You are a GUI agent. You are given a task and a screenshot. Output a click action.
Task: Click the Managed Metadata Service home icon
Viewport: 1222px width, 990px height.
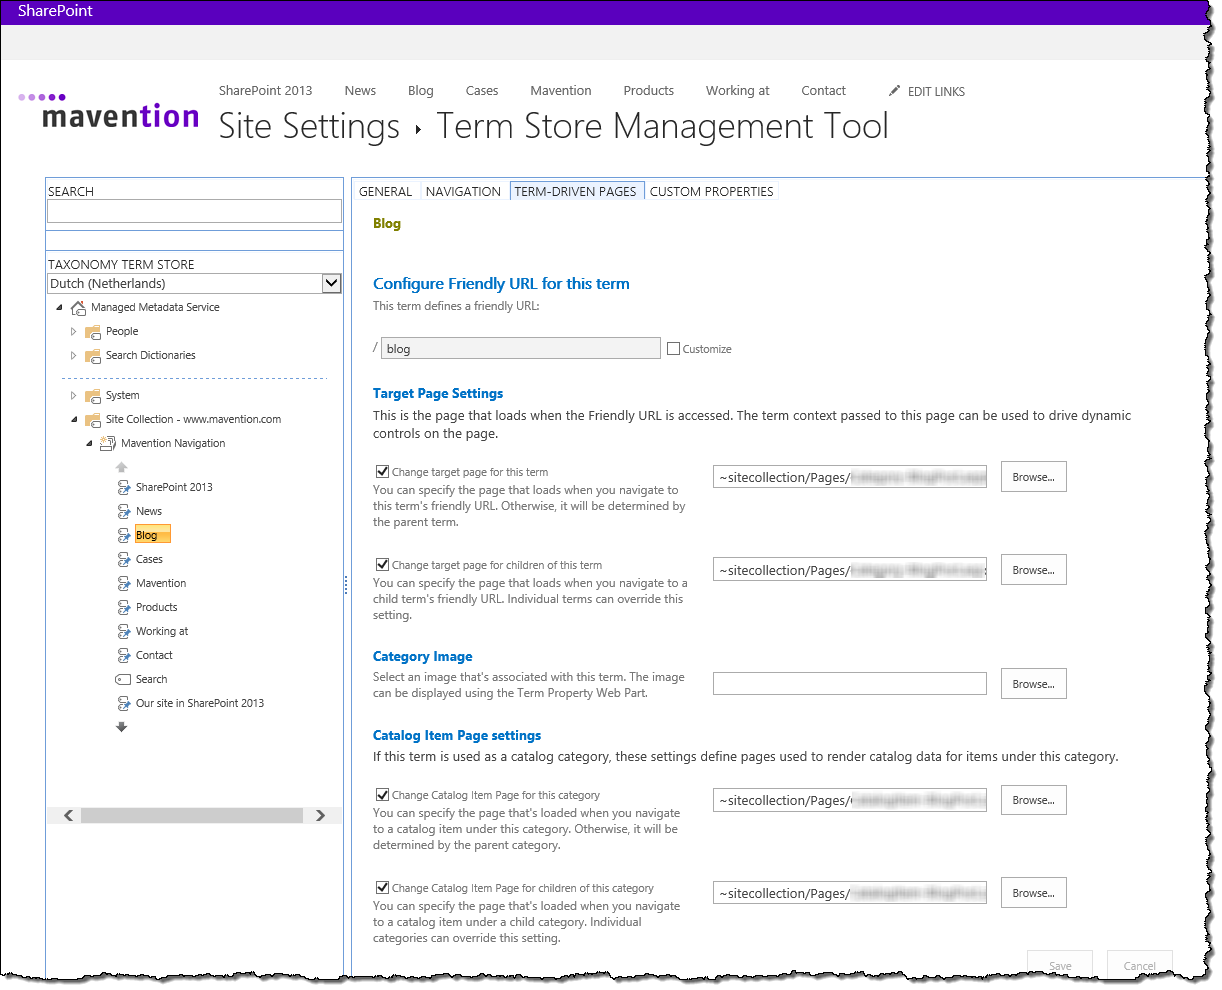point(78,307)
